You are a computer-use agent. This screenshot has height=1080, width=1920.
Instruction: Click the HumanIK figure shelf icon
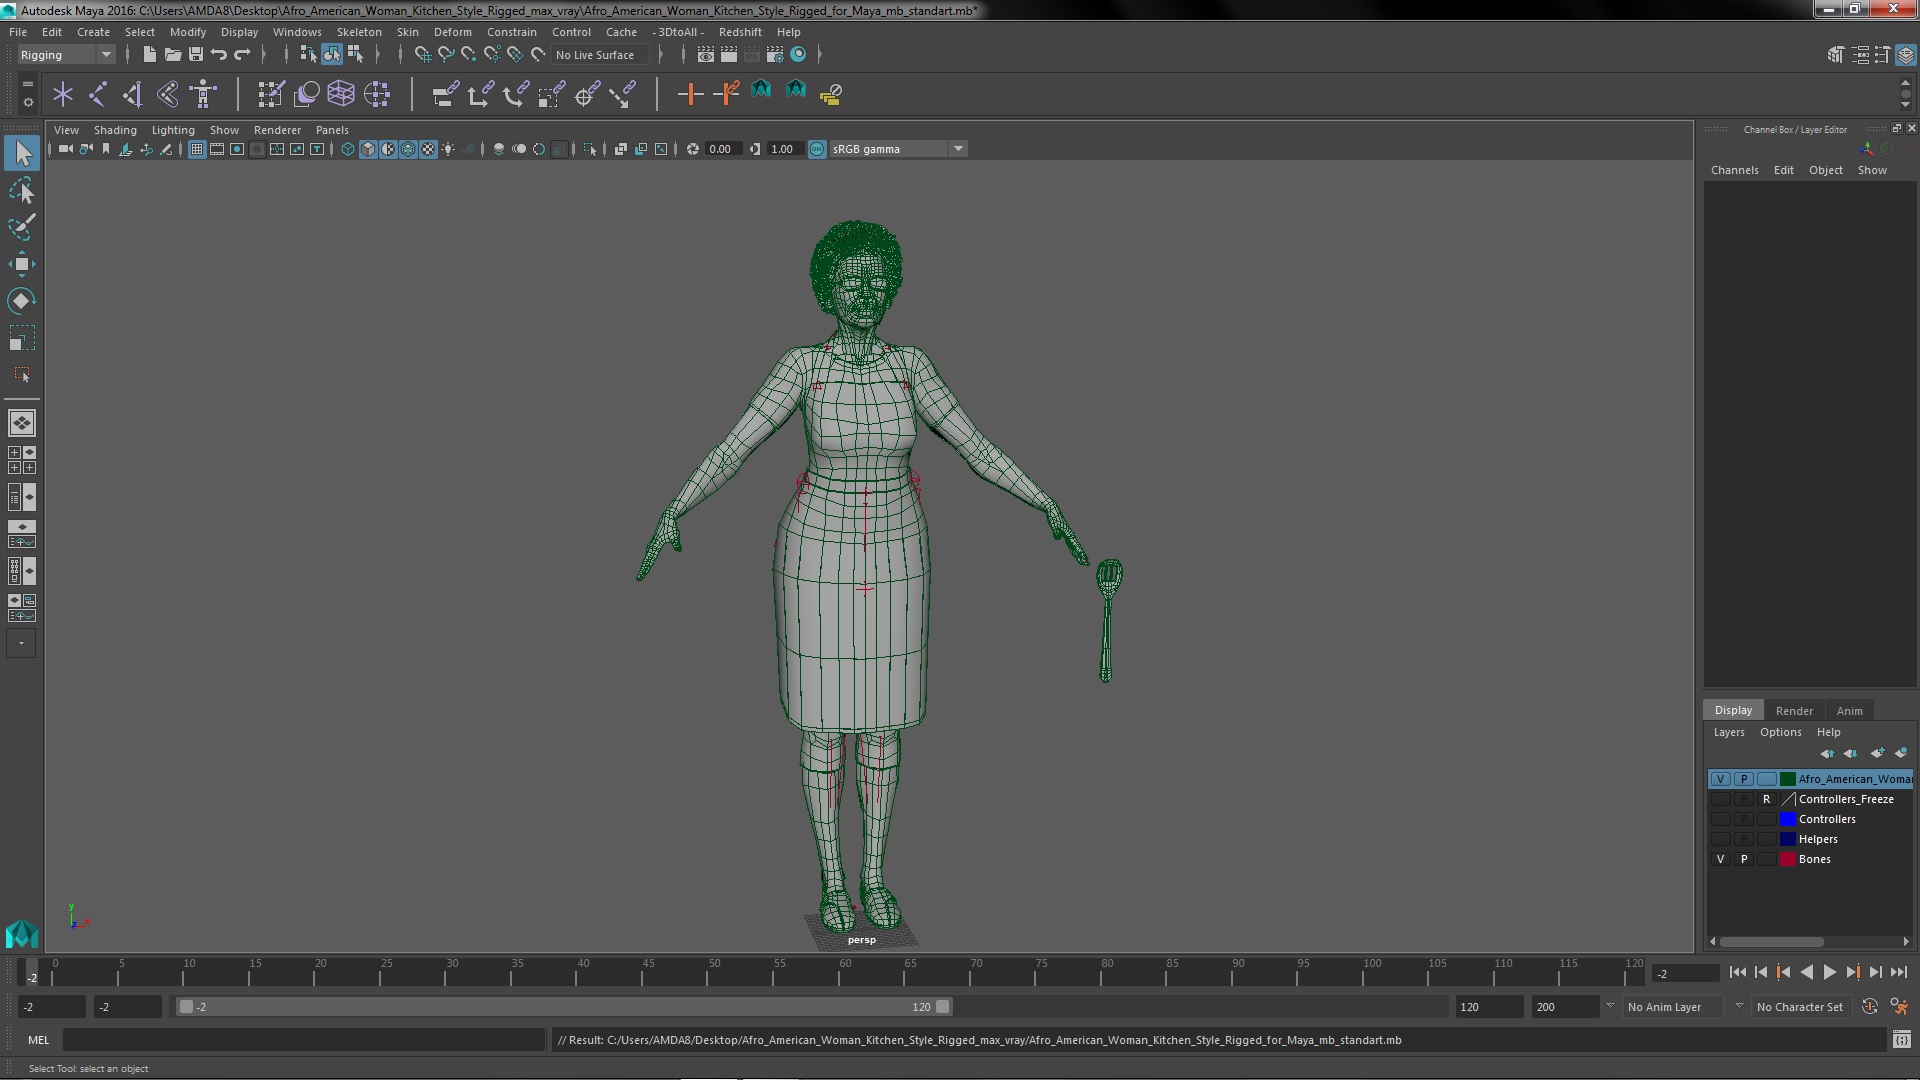pos(203,94)
